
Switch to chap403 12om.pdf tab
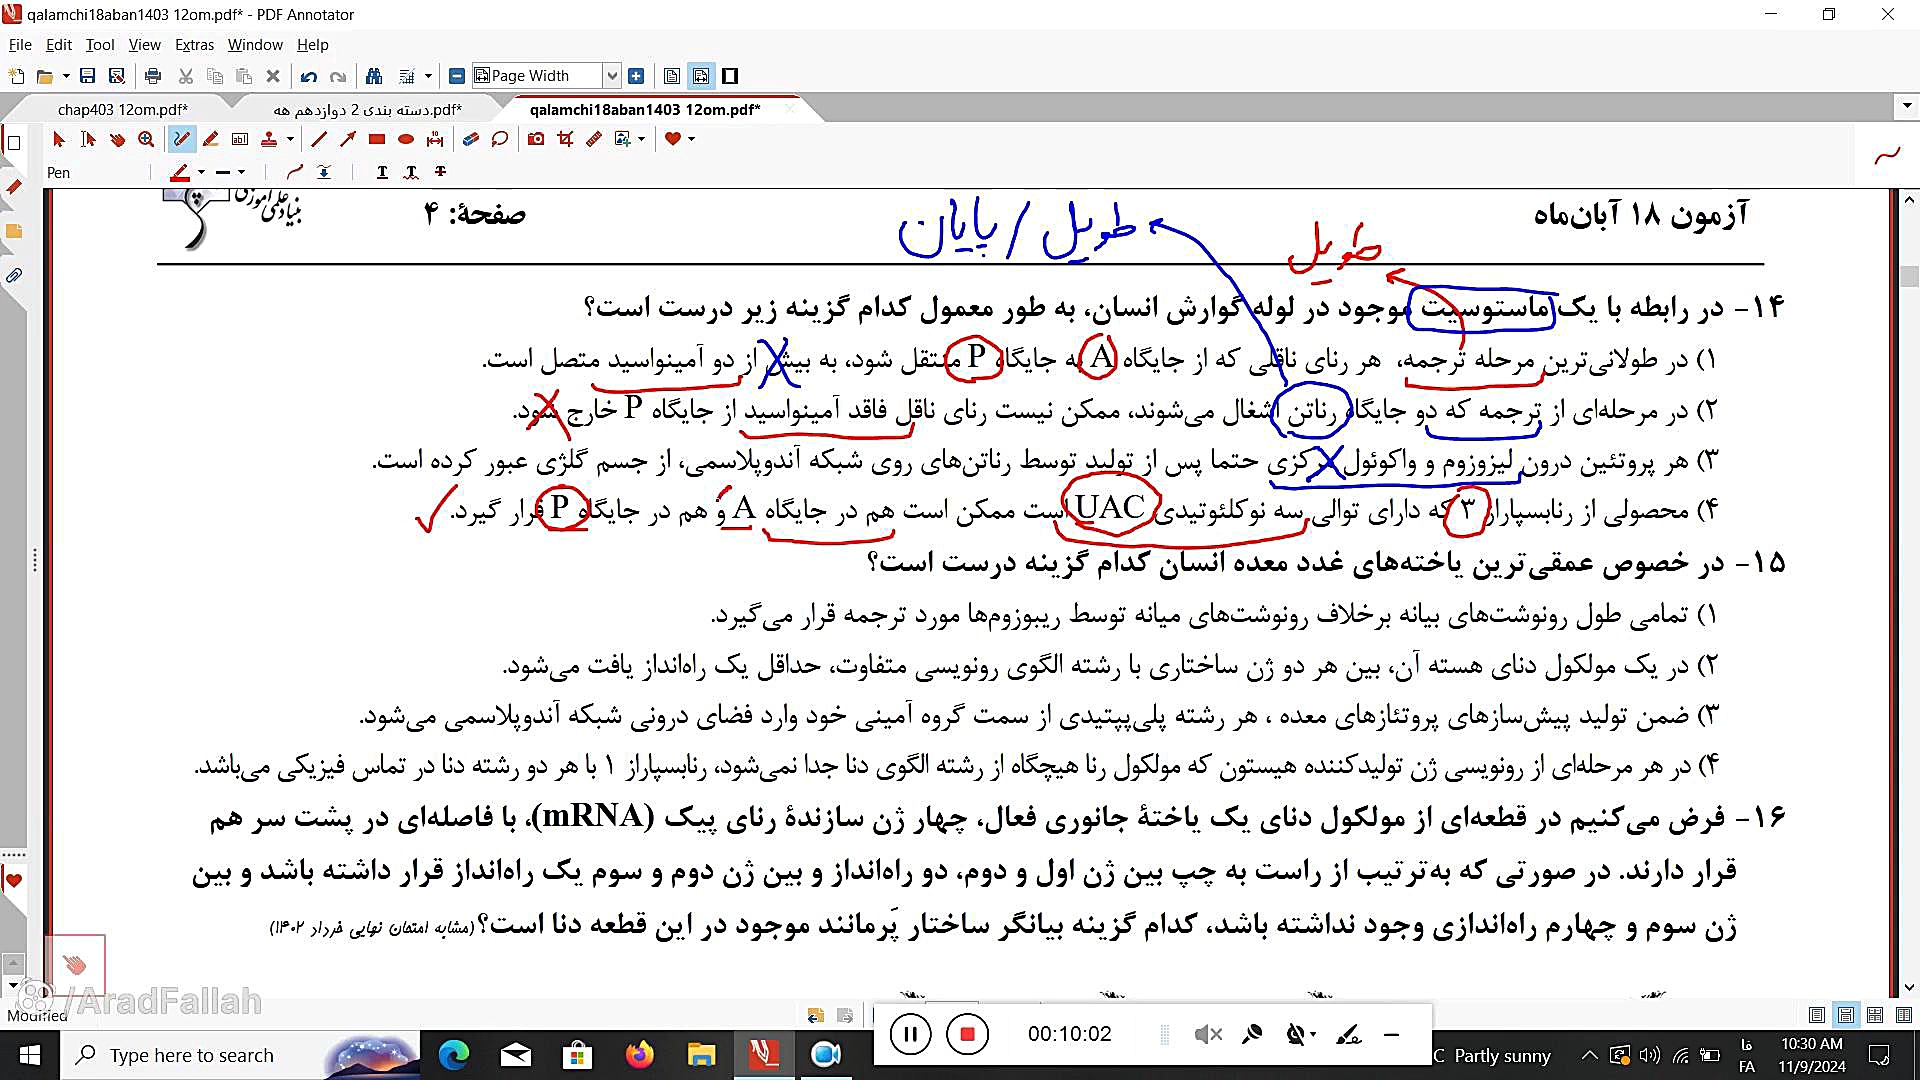(x=122, y=109)
